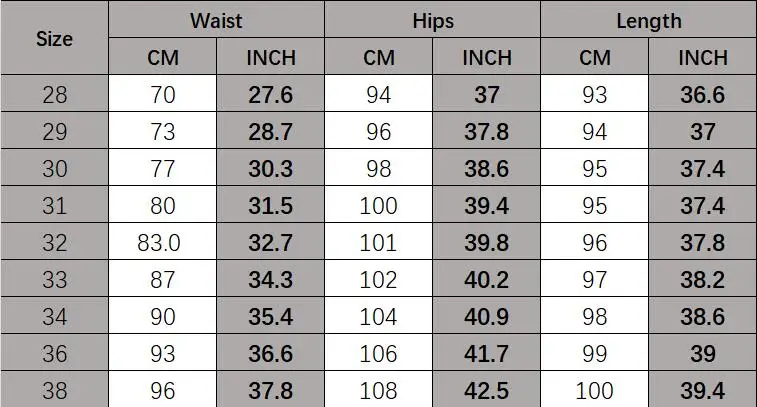Screen dimensions: 757x407
Task: Click the 41.7 hips inch cell
Action: 487,353
